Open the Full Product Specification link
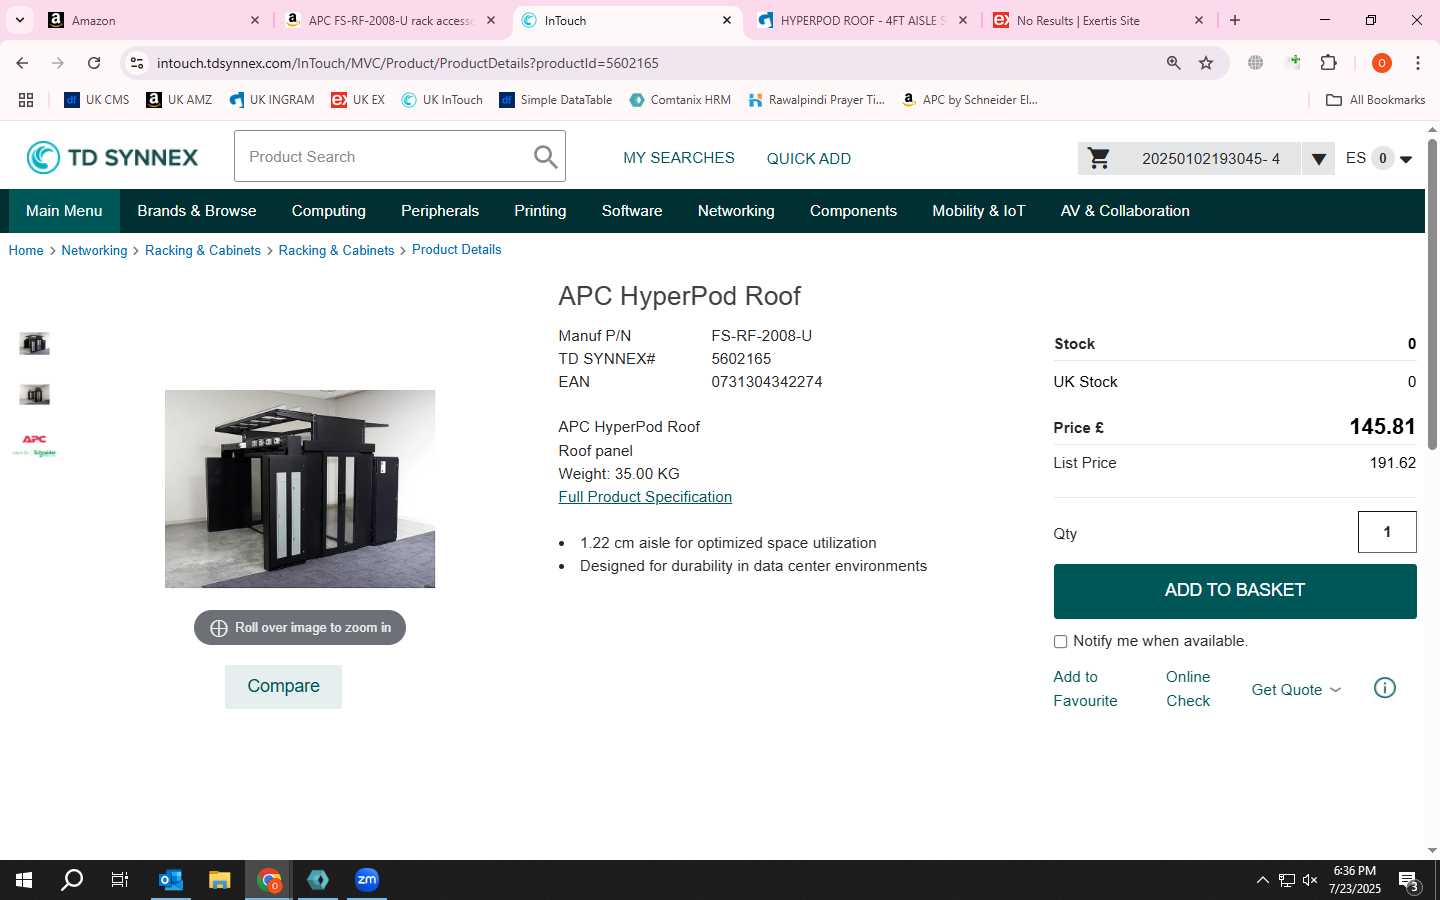Screen dimensions: 1440x900 coord(645,497)
